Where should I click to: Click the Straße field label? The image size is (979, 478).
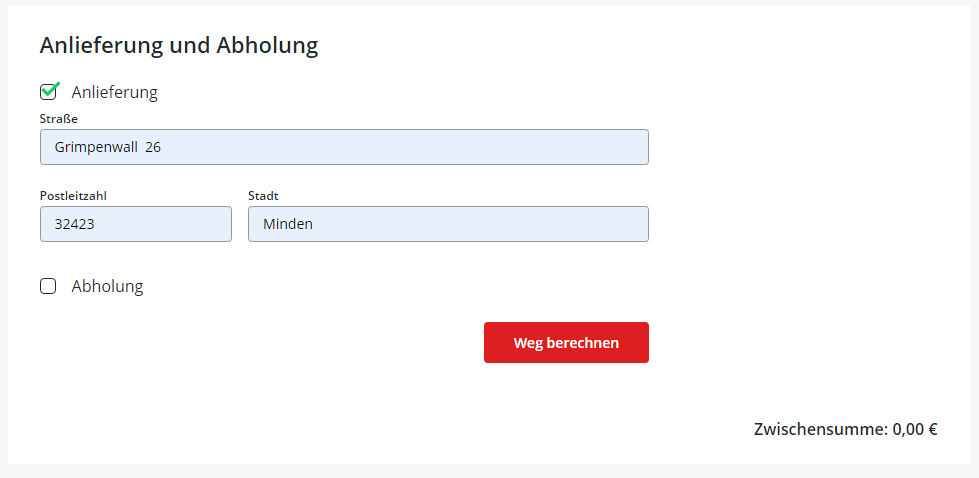tap(59, 119)
